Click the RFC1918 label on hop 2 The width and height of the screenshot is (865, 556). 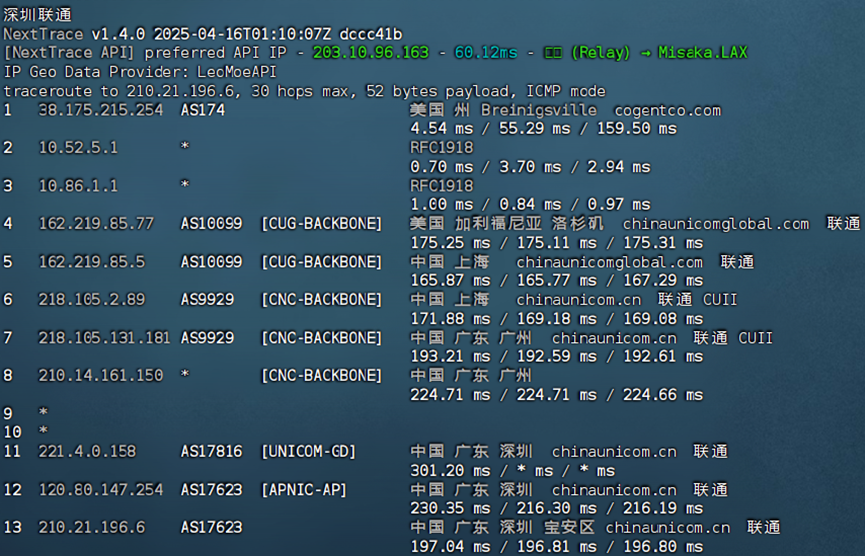[441, 148]
